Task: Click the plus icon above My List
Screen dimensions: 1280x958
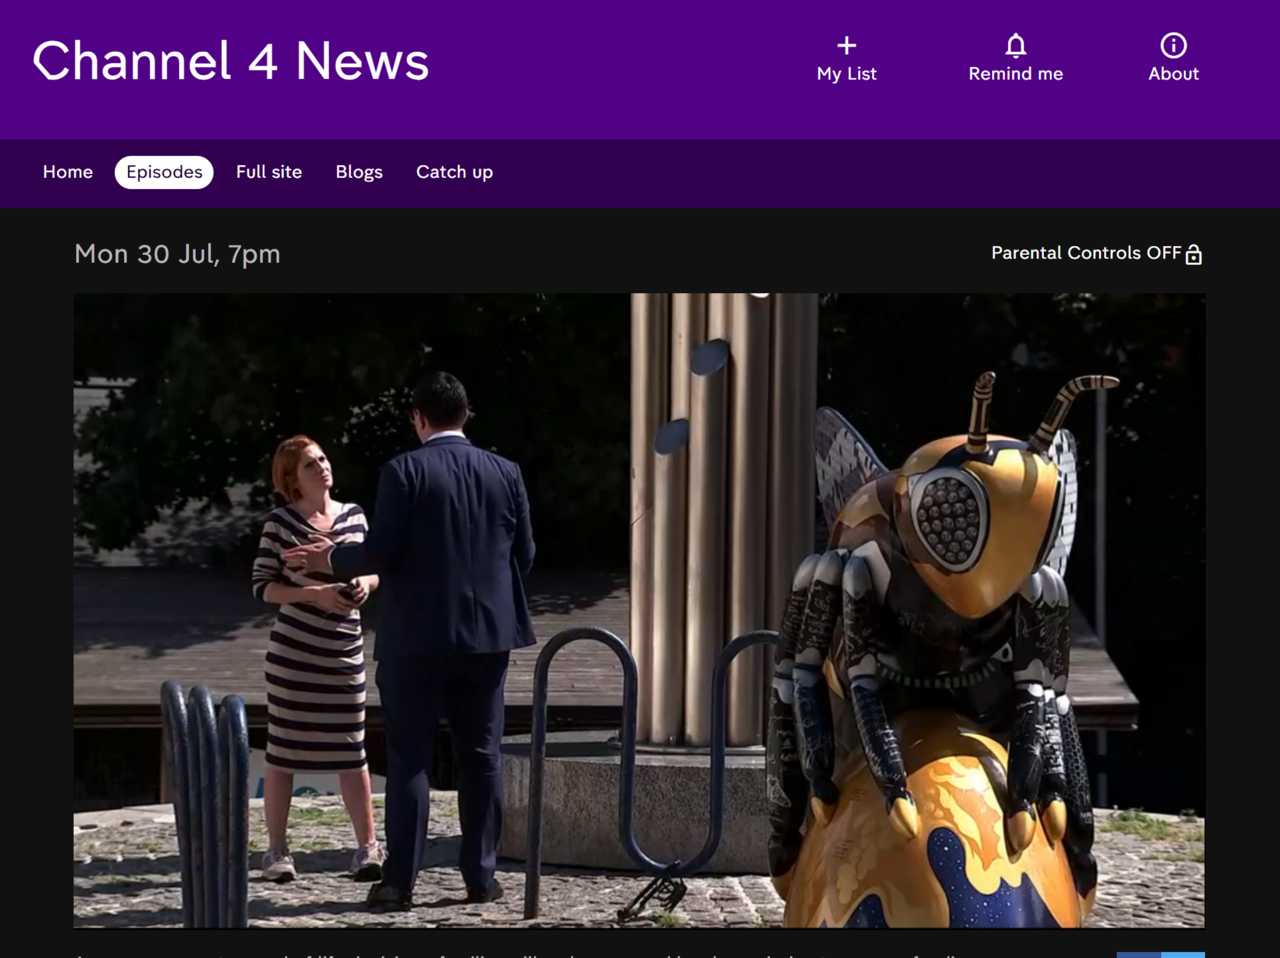Action: point(846,45)
